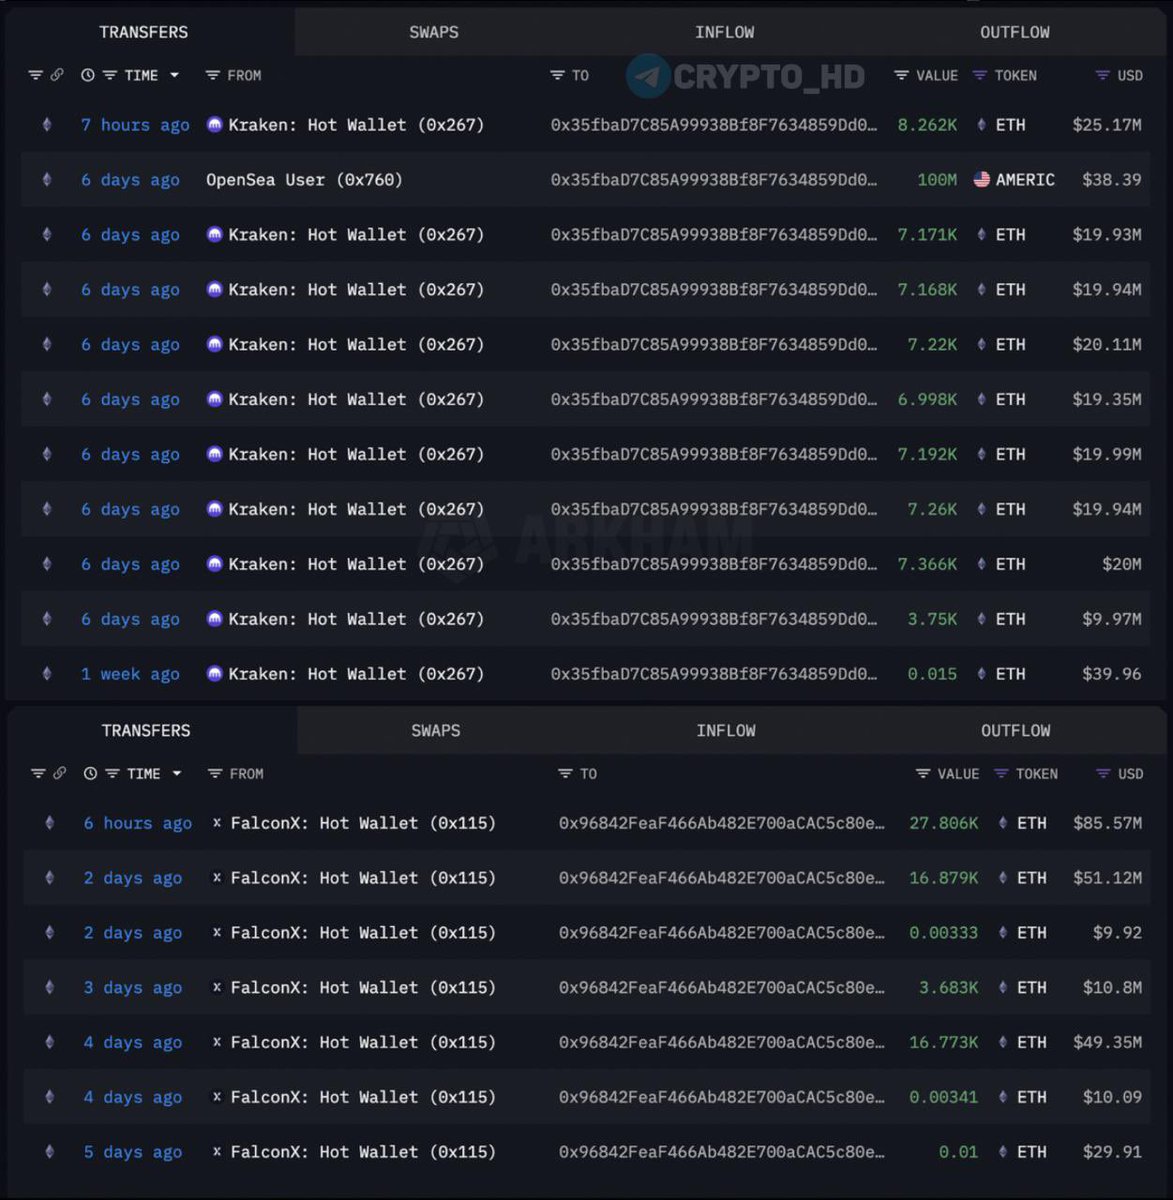The width and height of the screenshot is (1173, 1200).
Task: Open the '5 days ago' transaction link
Action: (x=133, y=1152)
